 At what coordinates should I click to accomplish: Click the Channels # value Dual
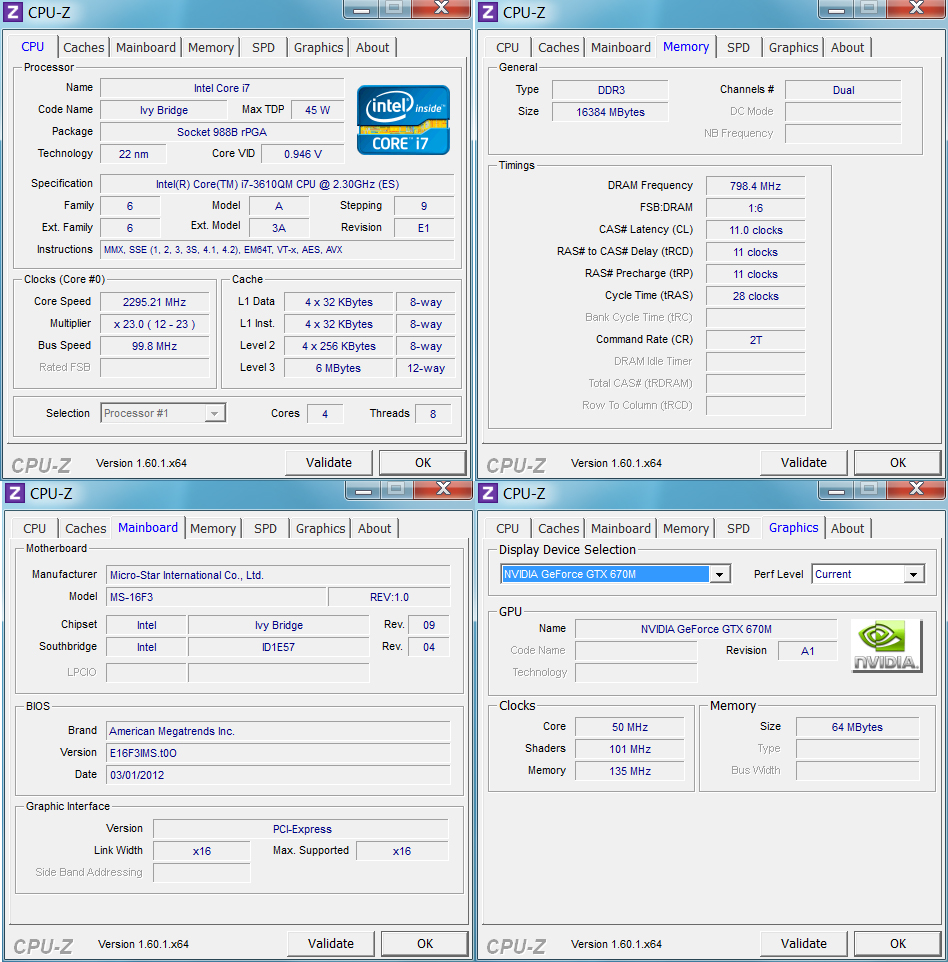coord(843,90)
